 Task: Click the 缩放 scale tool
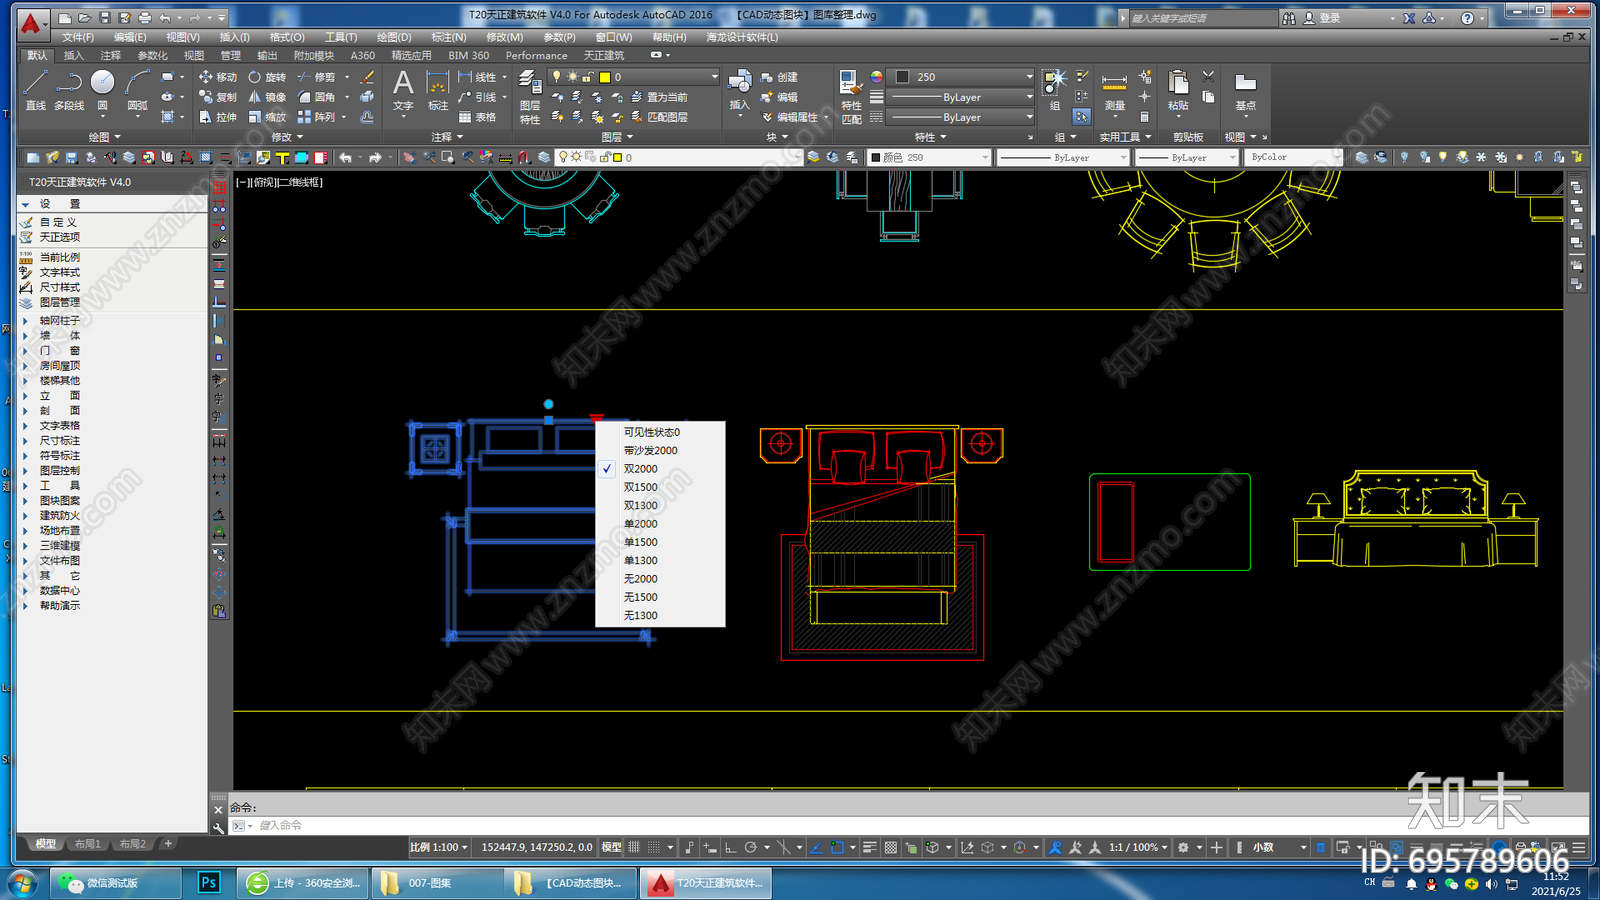266,117
